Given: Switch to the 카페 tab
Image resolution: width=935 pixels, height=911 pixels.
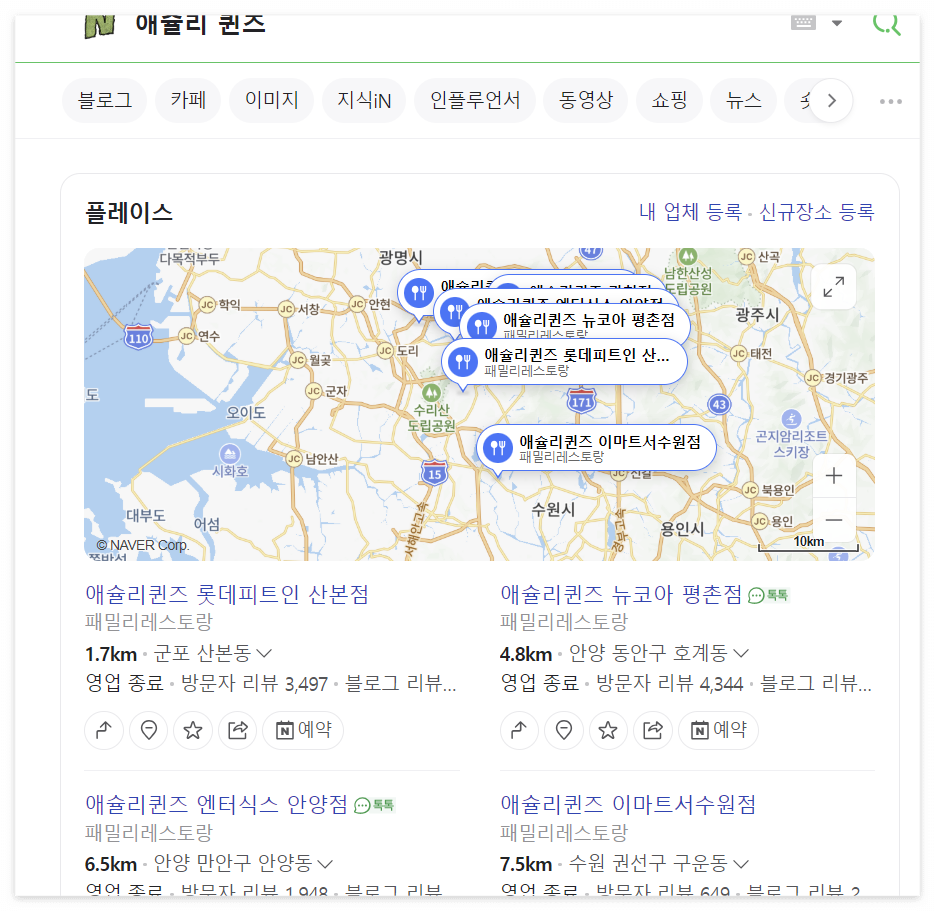Looking at the screenshot, I should [188, 100].
